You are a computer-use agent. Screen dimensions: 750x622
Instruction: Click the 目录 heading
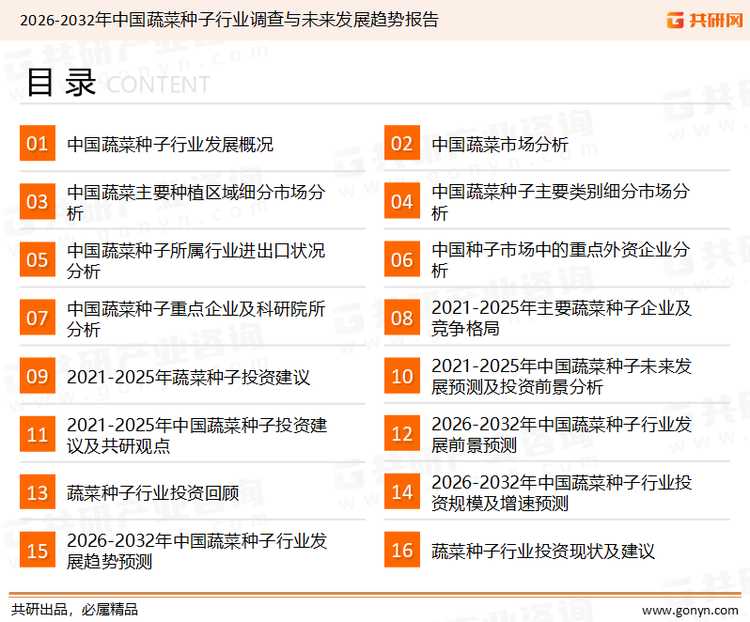[60, 83]
